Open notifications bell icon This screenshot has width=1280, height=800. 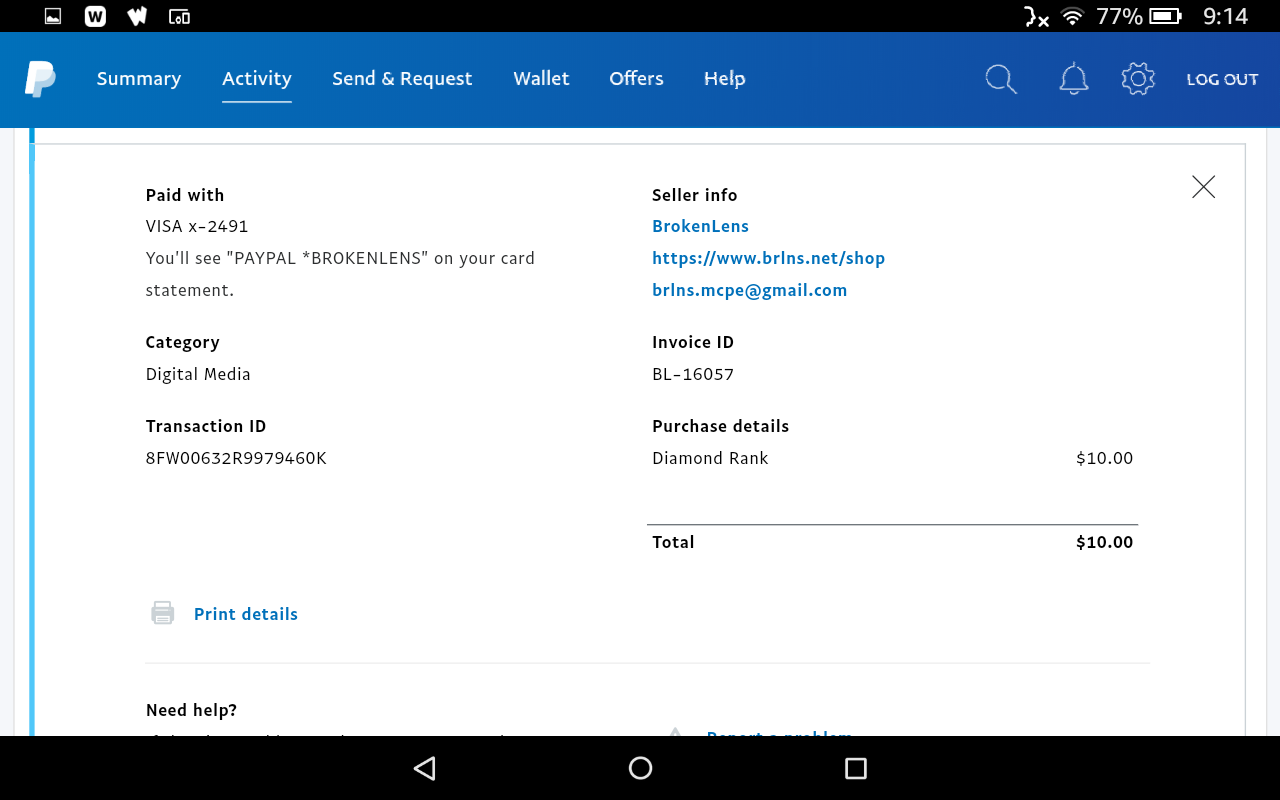pos(1073,79)
